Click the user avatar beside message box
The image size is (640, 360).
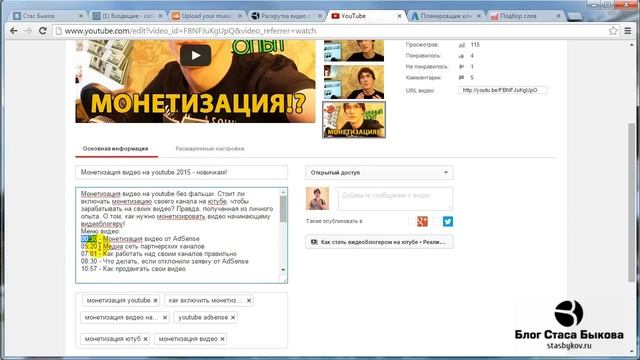[x=317, y=198]
